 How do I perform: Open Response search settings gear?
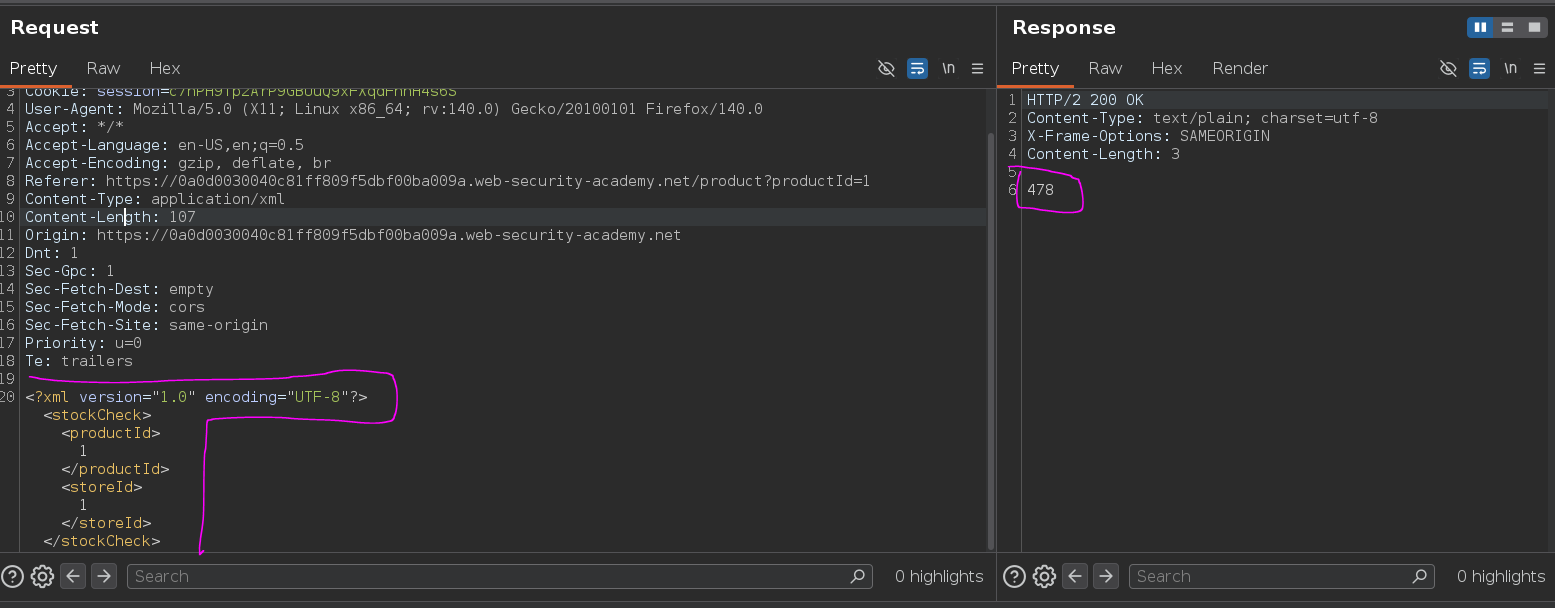coord(1044,576)
